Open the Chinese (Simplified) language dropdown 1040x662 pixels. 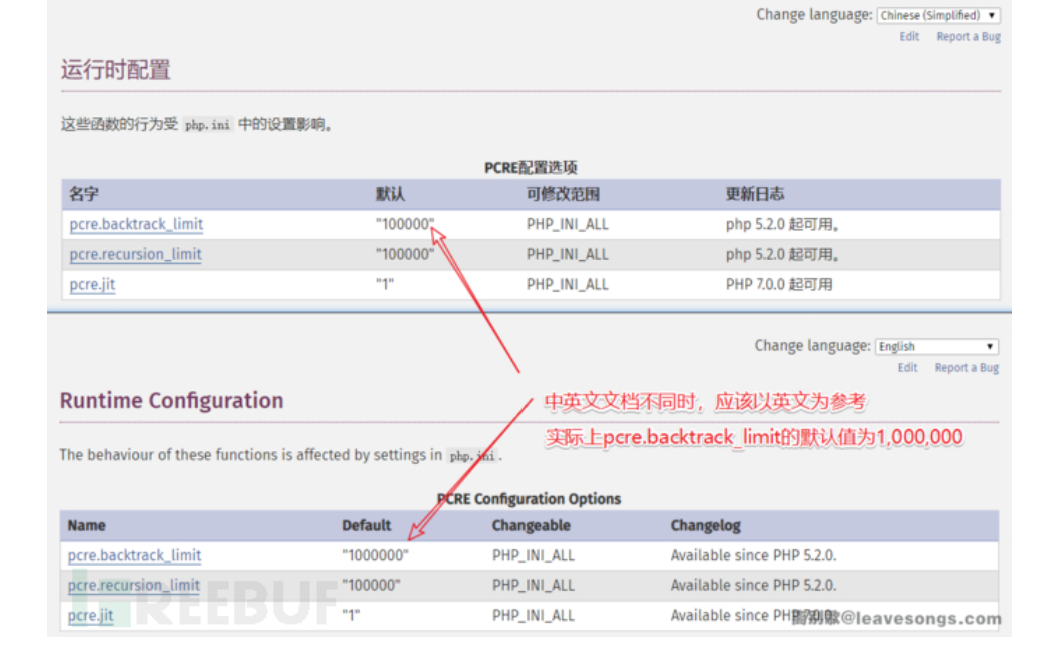coord(938,15)
